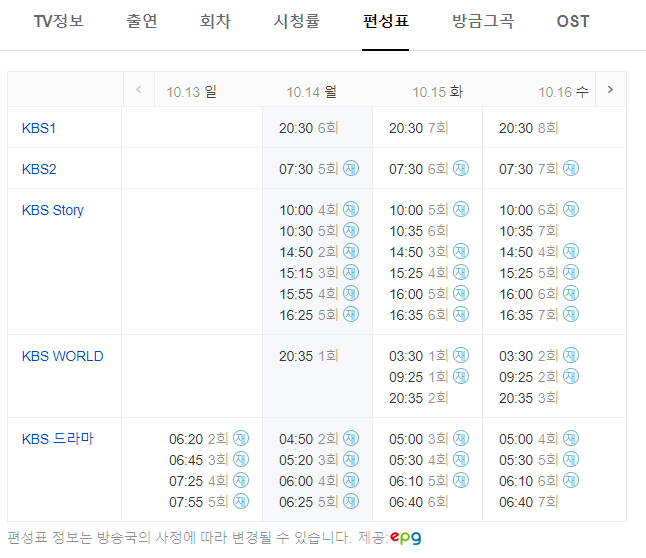
Task: Click the rerun icon beside 07:55 5회
Action: pyautogui.click(x=241, y=501)
